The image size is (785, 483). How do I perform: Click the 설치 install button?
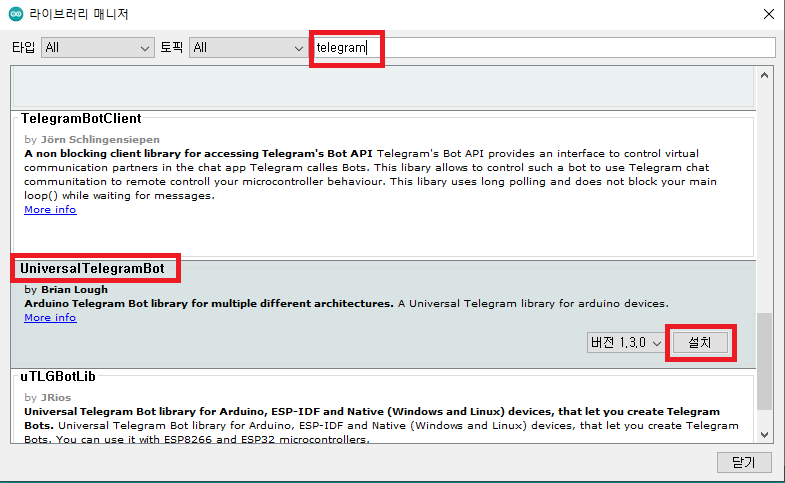tap(700, 343)
